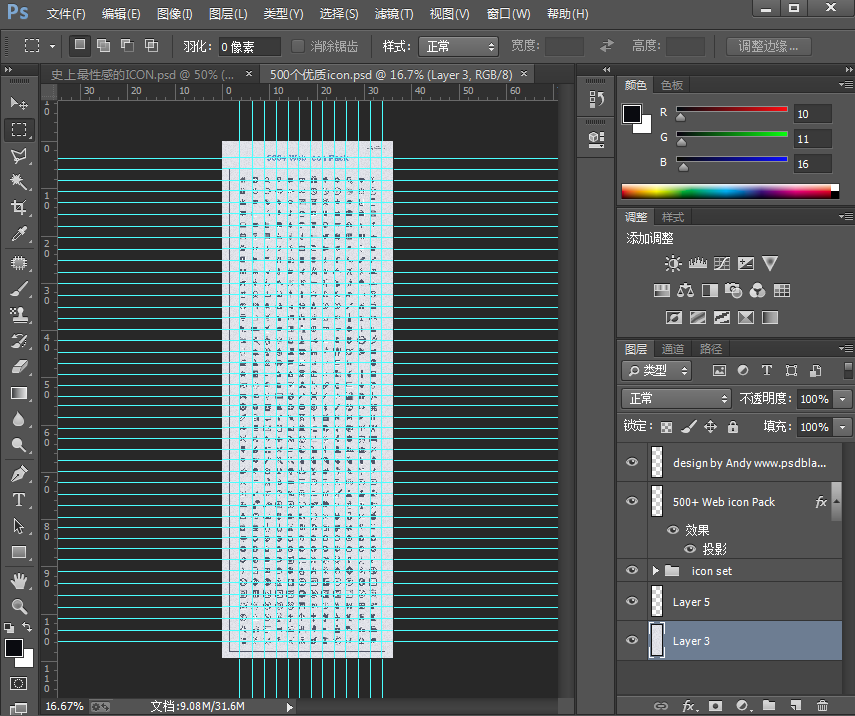Screen dimensions: 855x716
Task: Open the layer blend mode dropdown
Action: [677, 399]
